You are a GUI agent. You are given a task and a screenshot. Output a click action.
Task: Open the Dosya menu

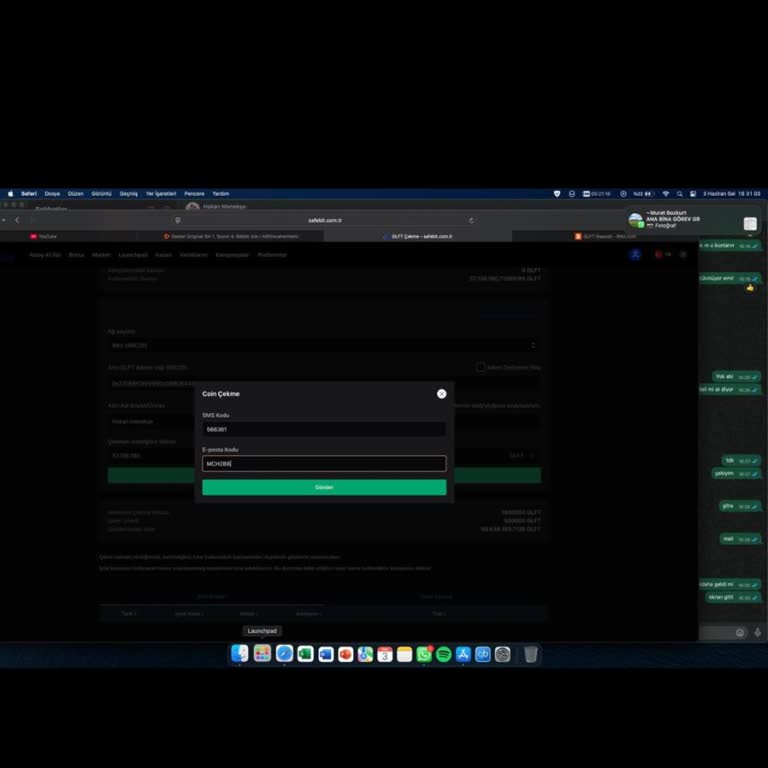click(52, 193)
